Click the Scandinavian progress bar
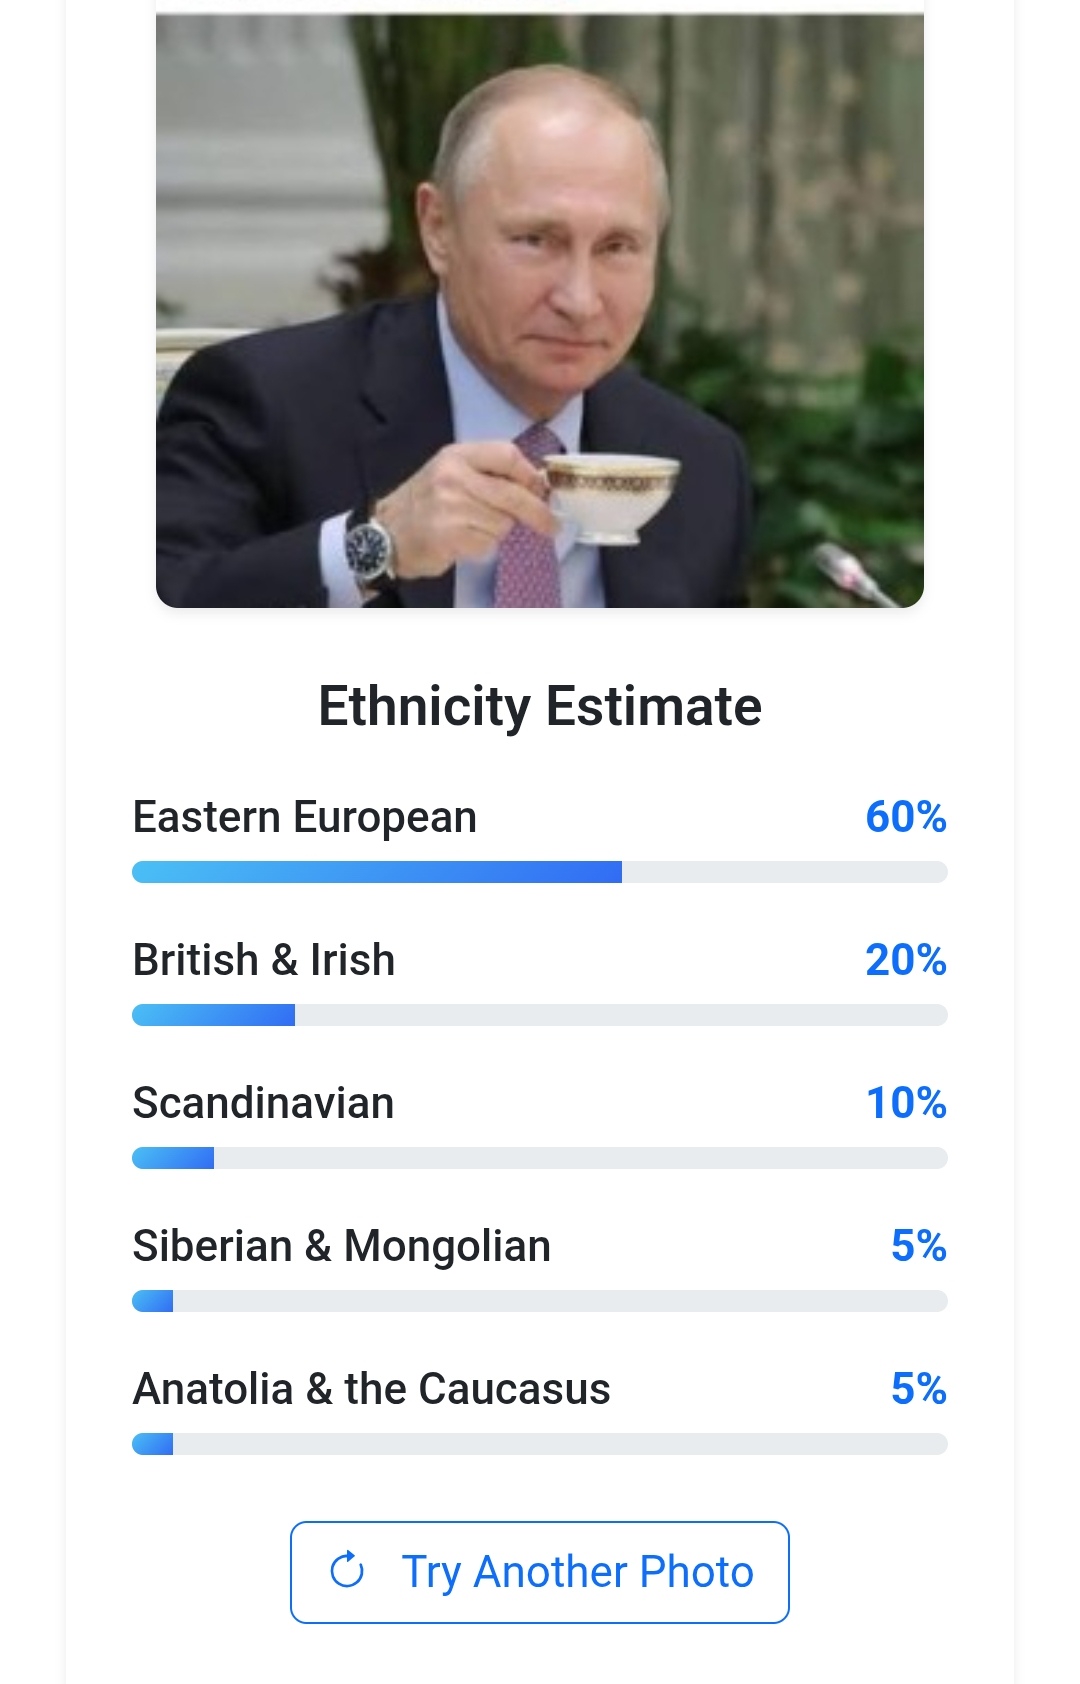Screen dimensions: 1080x1684 540,1158
